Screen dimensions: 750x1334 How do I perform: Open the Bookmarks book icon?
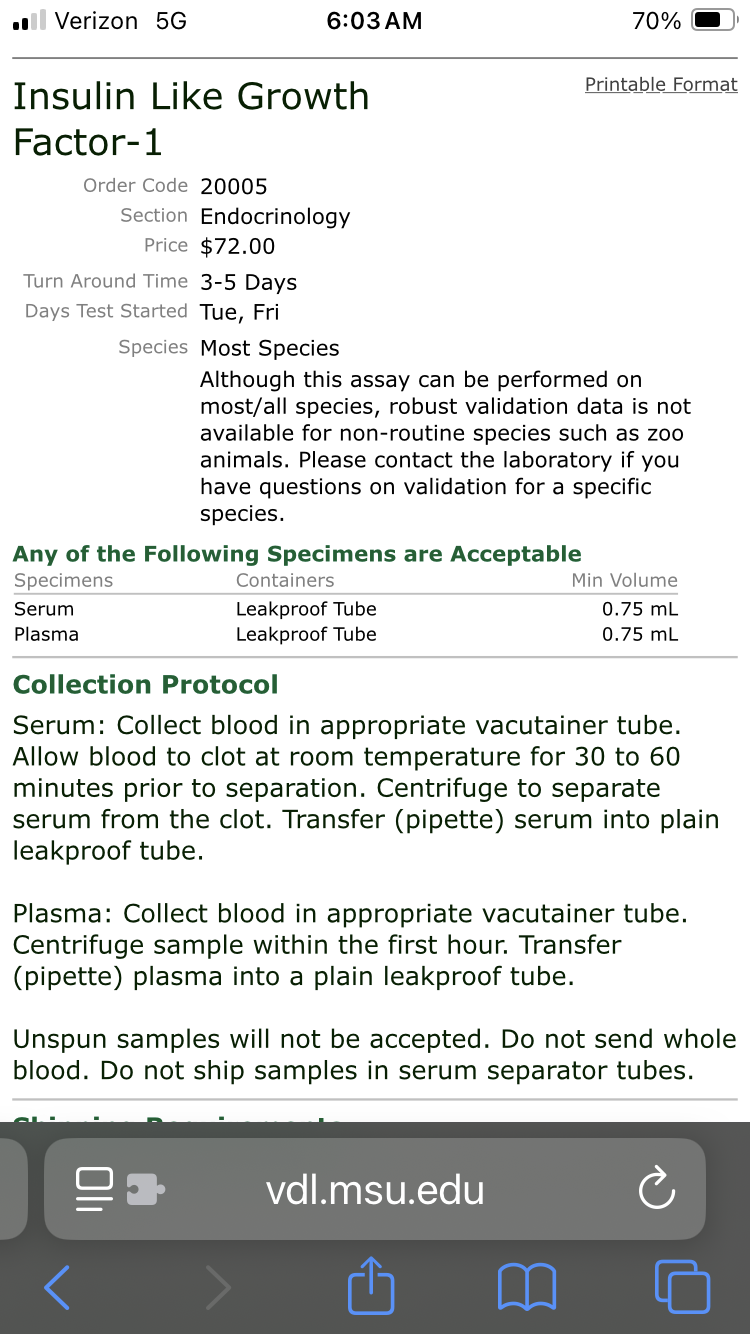click(526, 1286)
